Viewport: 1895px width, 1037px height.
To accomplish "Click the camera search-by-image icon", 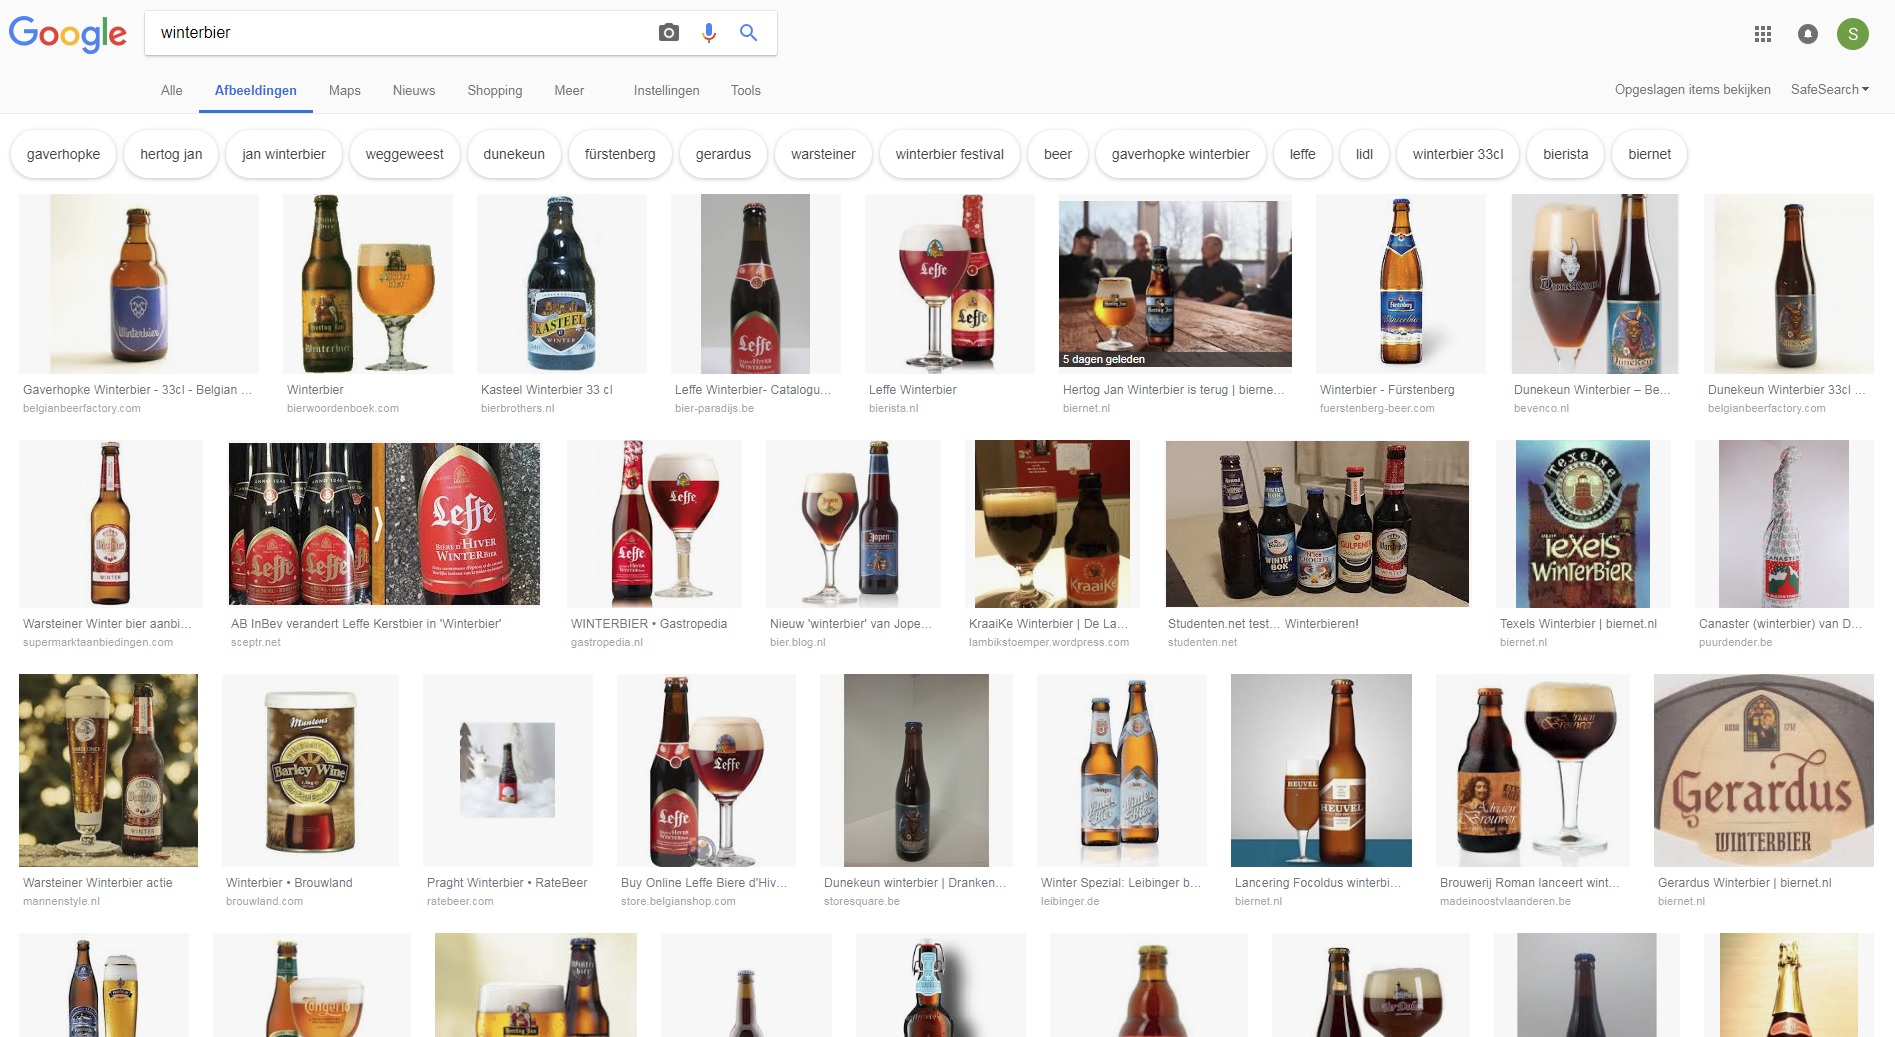I will (x=669, y=33).
